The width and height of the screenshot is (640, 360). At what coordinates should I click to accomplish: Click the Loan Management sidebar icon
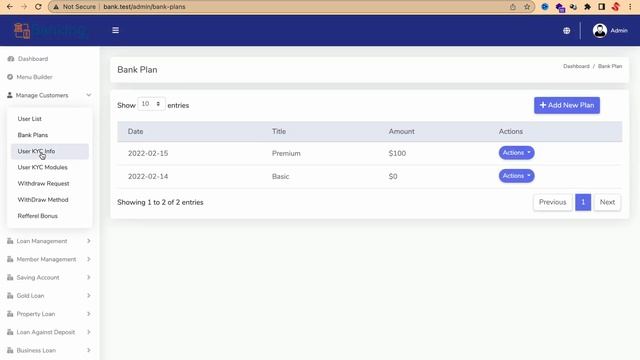pyautogui.click(x=10, y=241)
